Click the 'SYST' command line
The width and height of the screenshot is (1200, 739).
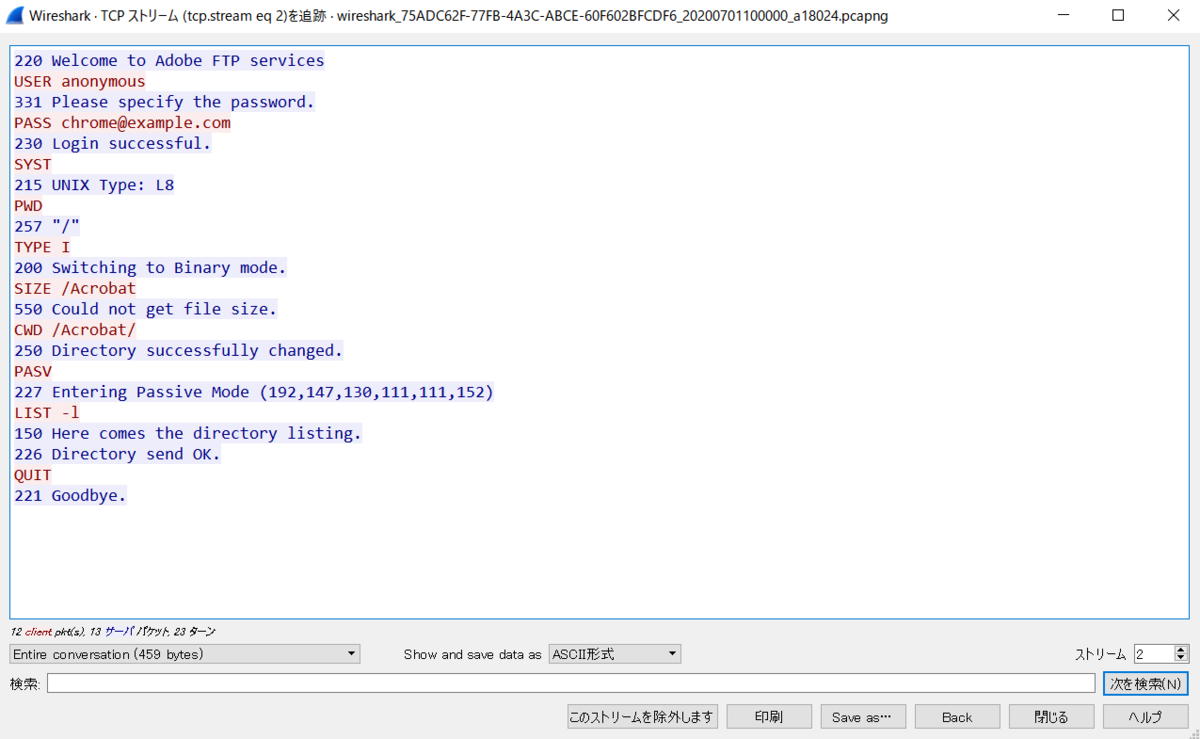pyautogui.click(x=33, y=164)
